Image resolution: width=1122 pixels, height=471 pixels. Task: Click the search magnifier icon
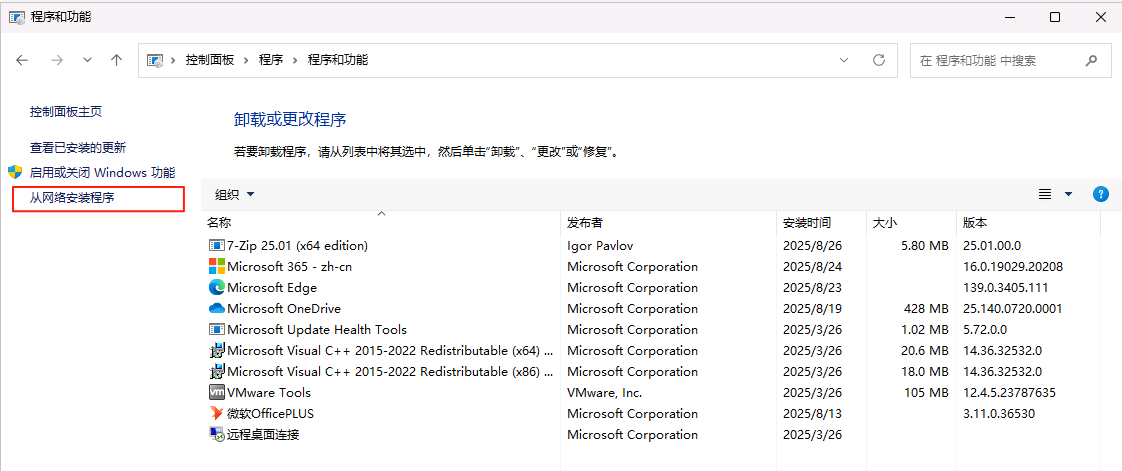[1091, 60]
